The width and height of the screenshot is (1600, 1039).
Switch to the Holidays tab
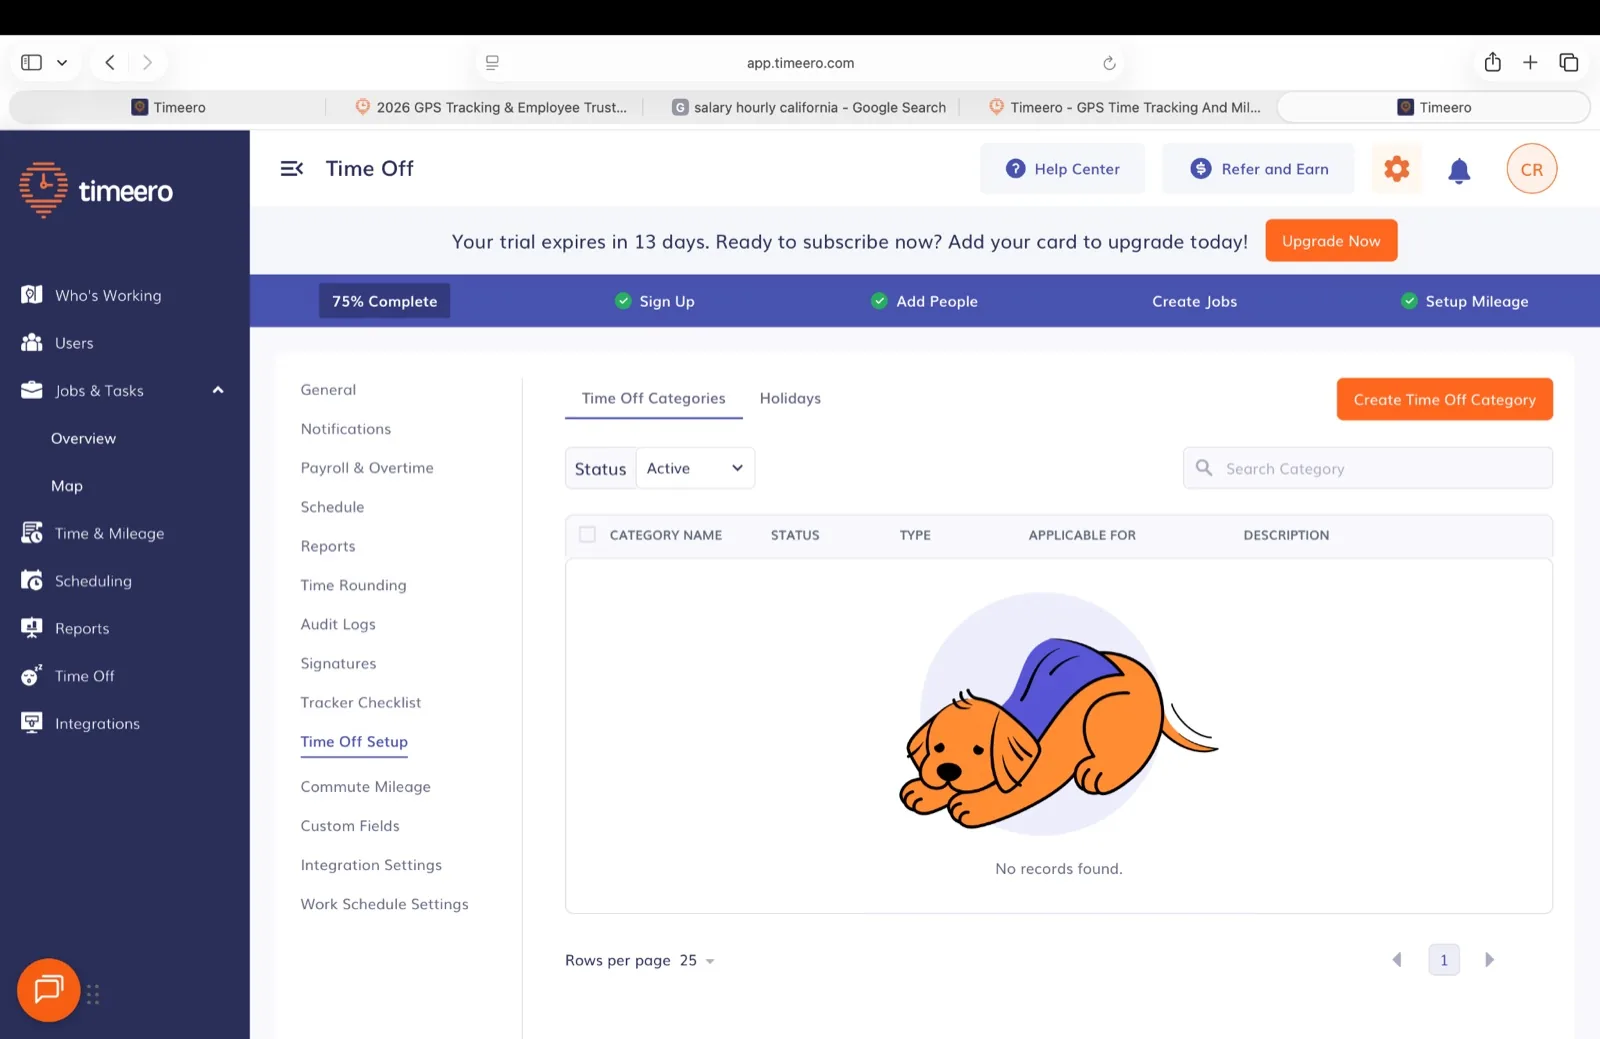790,398
